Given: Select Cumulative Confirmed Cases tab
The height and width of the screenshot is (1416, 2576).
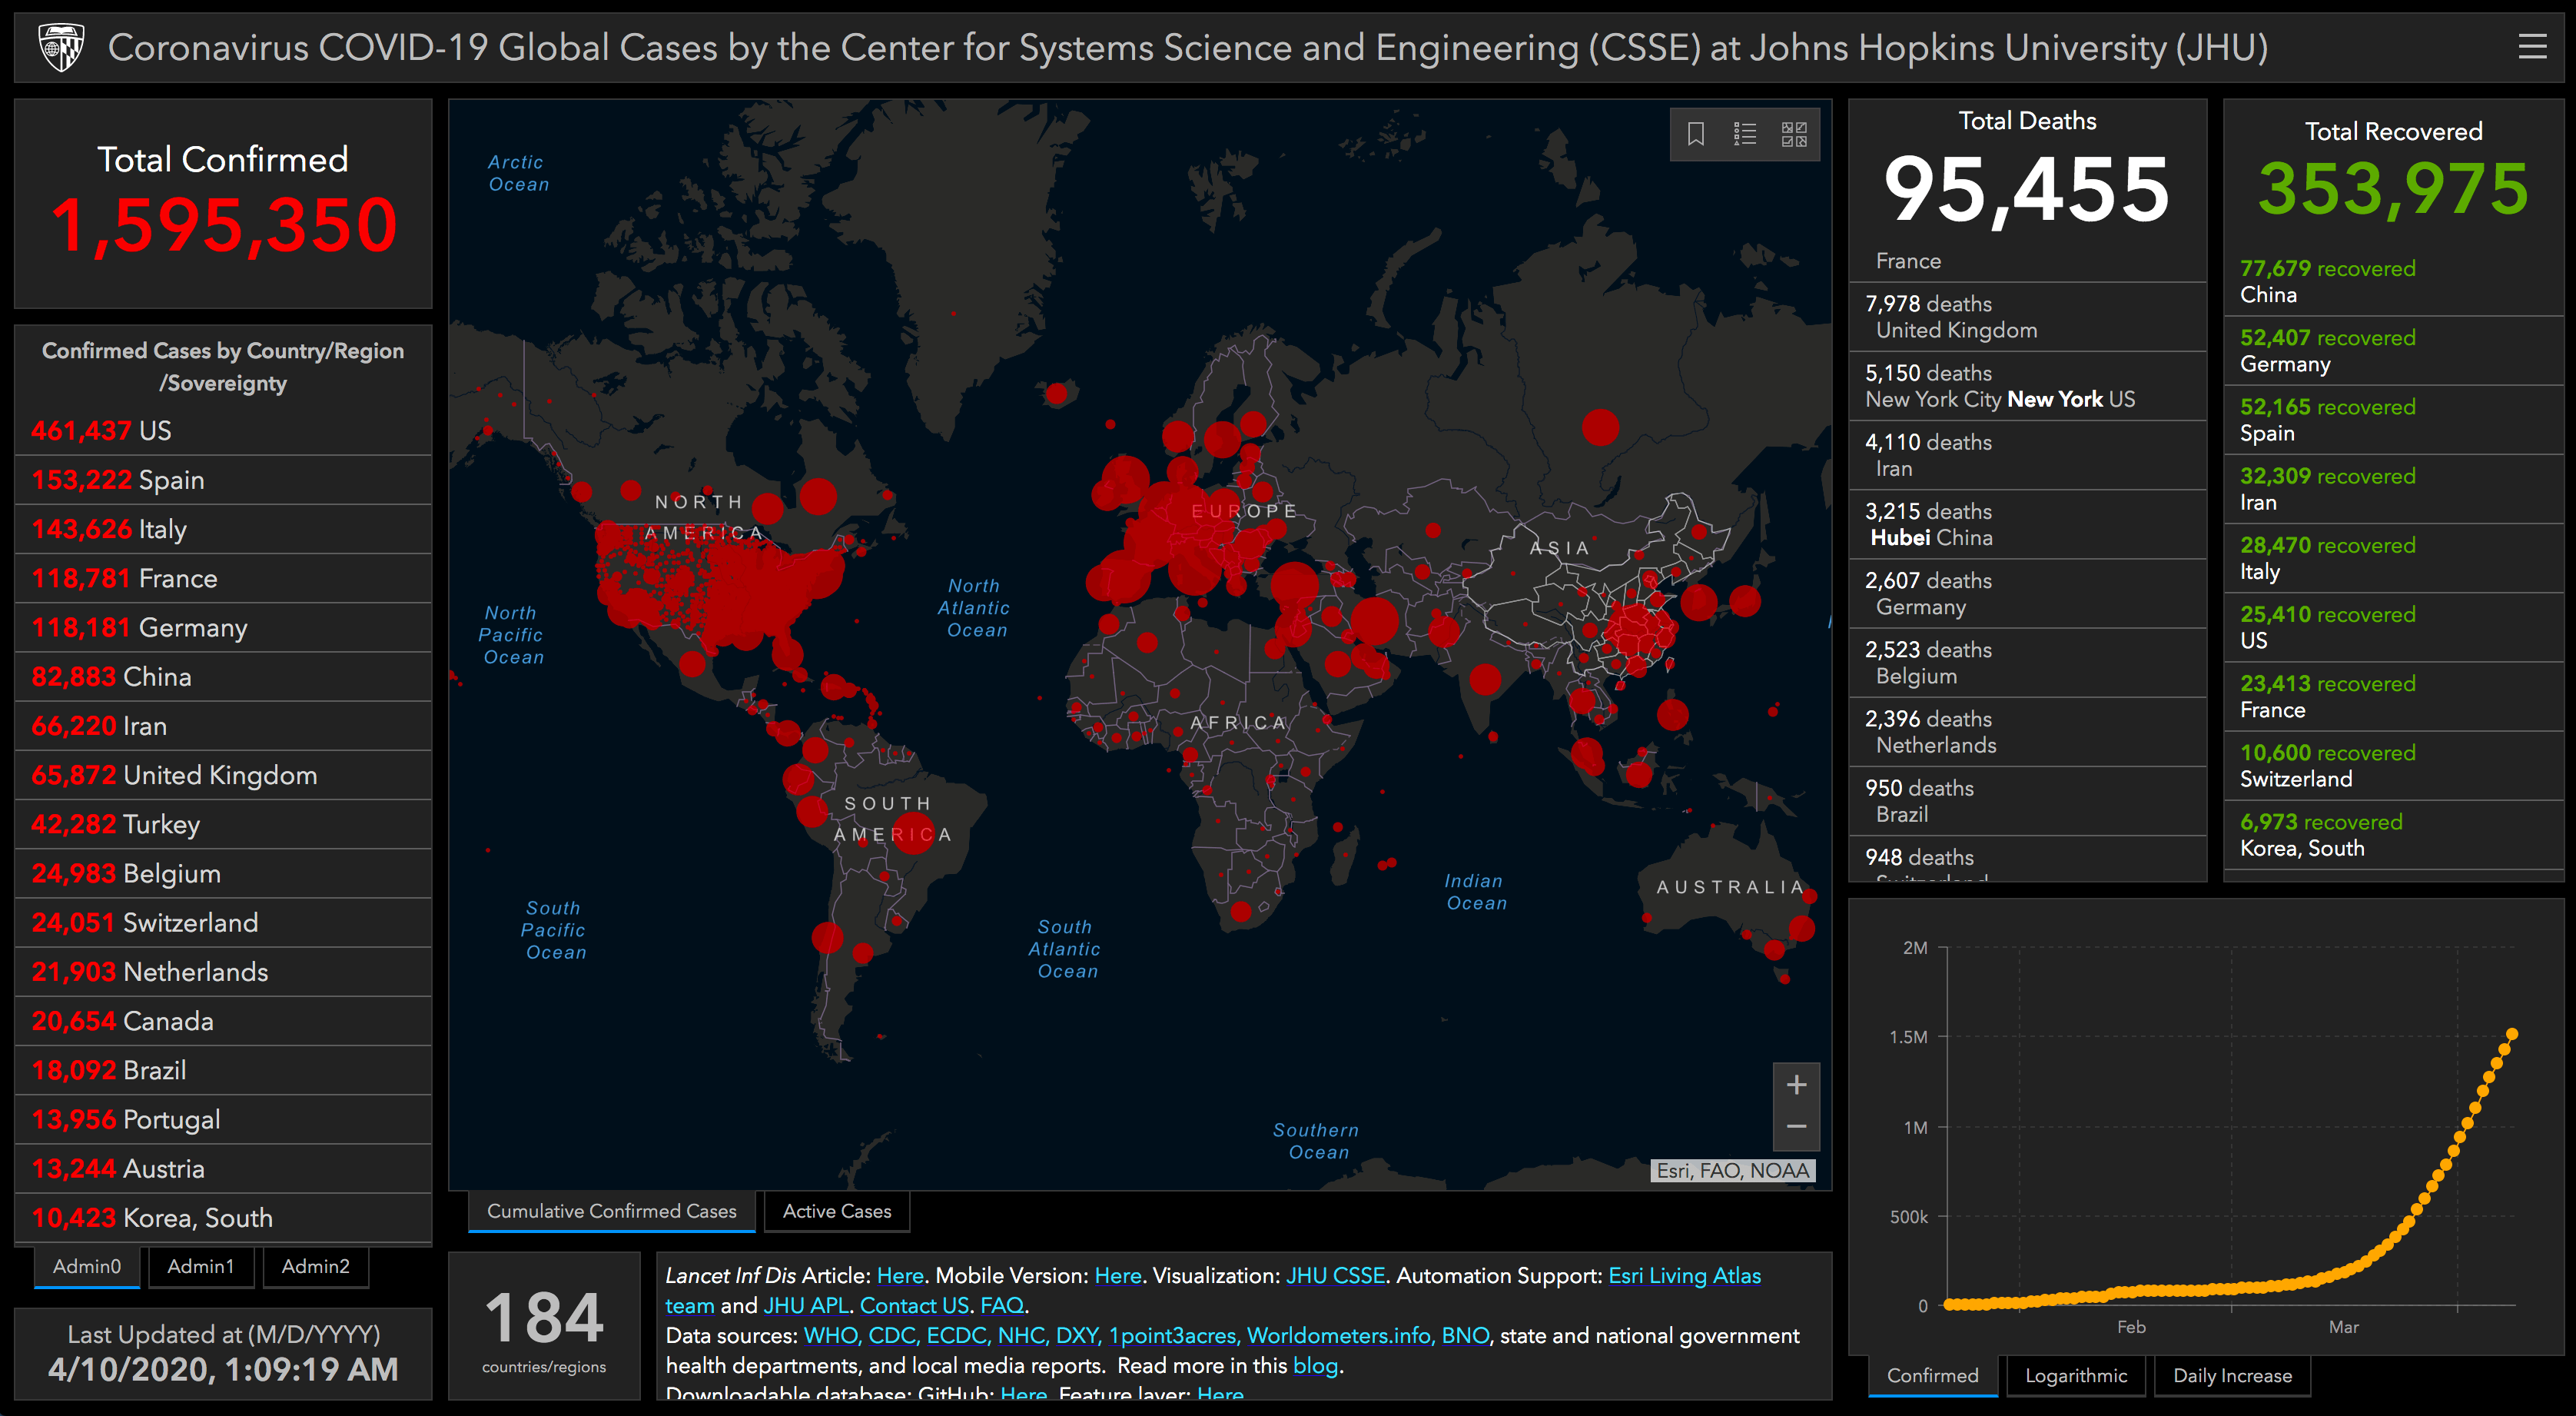Looking at the screenshot, I should click(x=611, y=1211).
